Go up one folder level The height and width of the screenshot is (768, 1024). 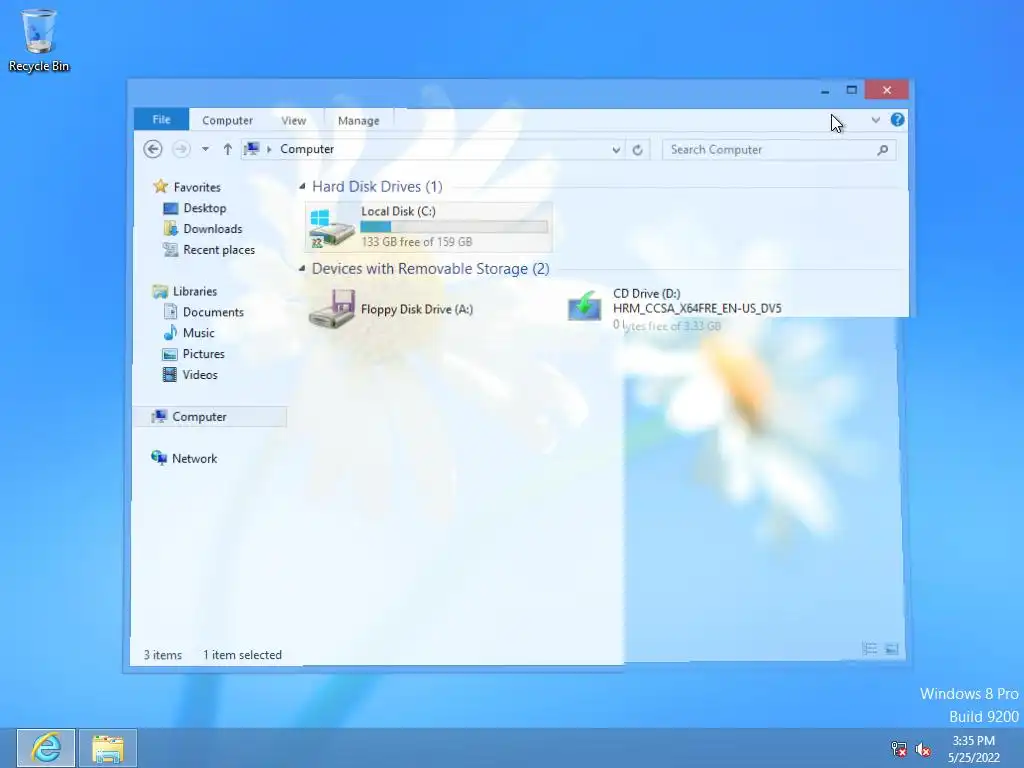click(227, 150)
